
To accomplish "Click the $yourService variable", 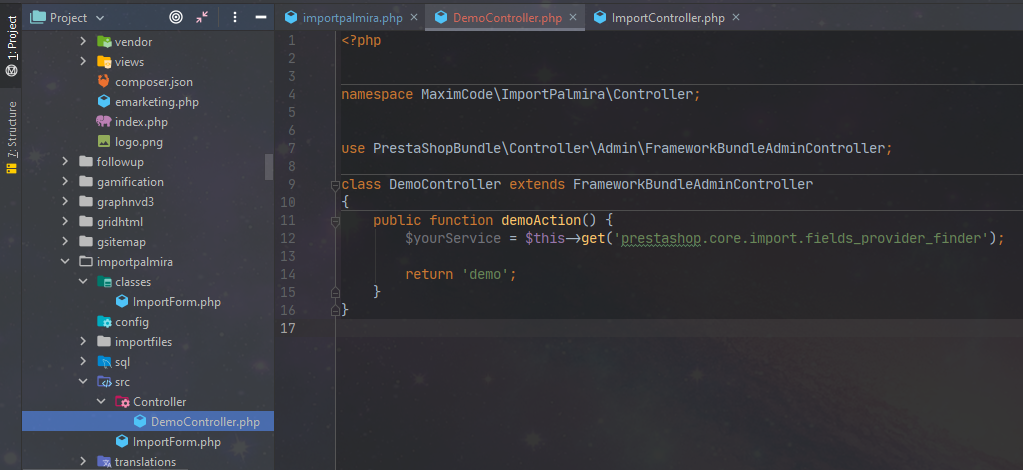I will (453, 238).
